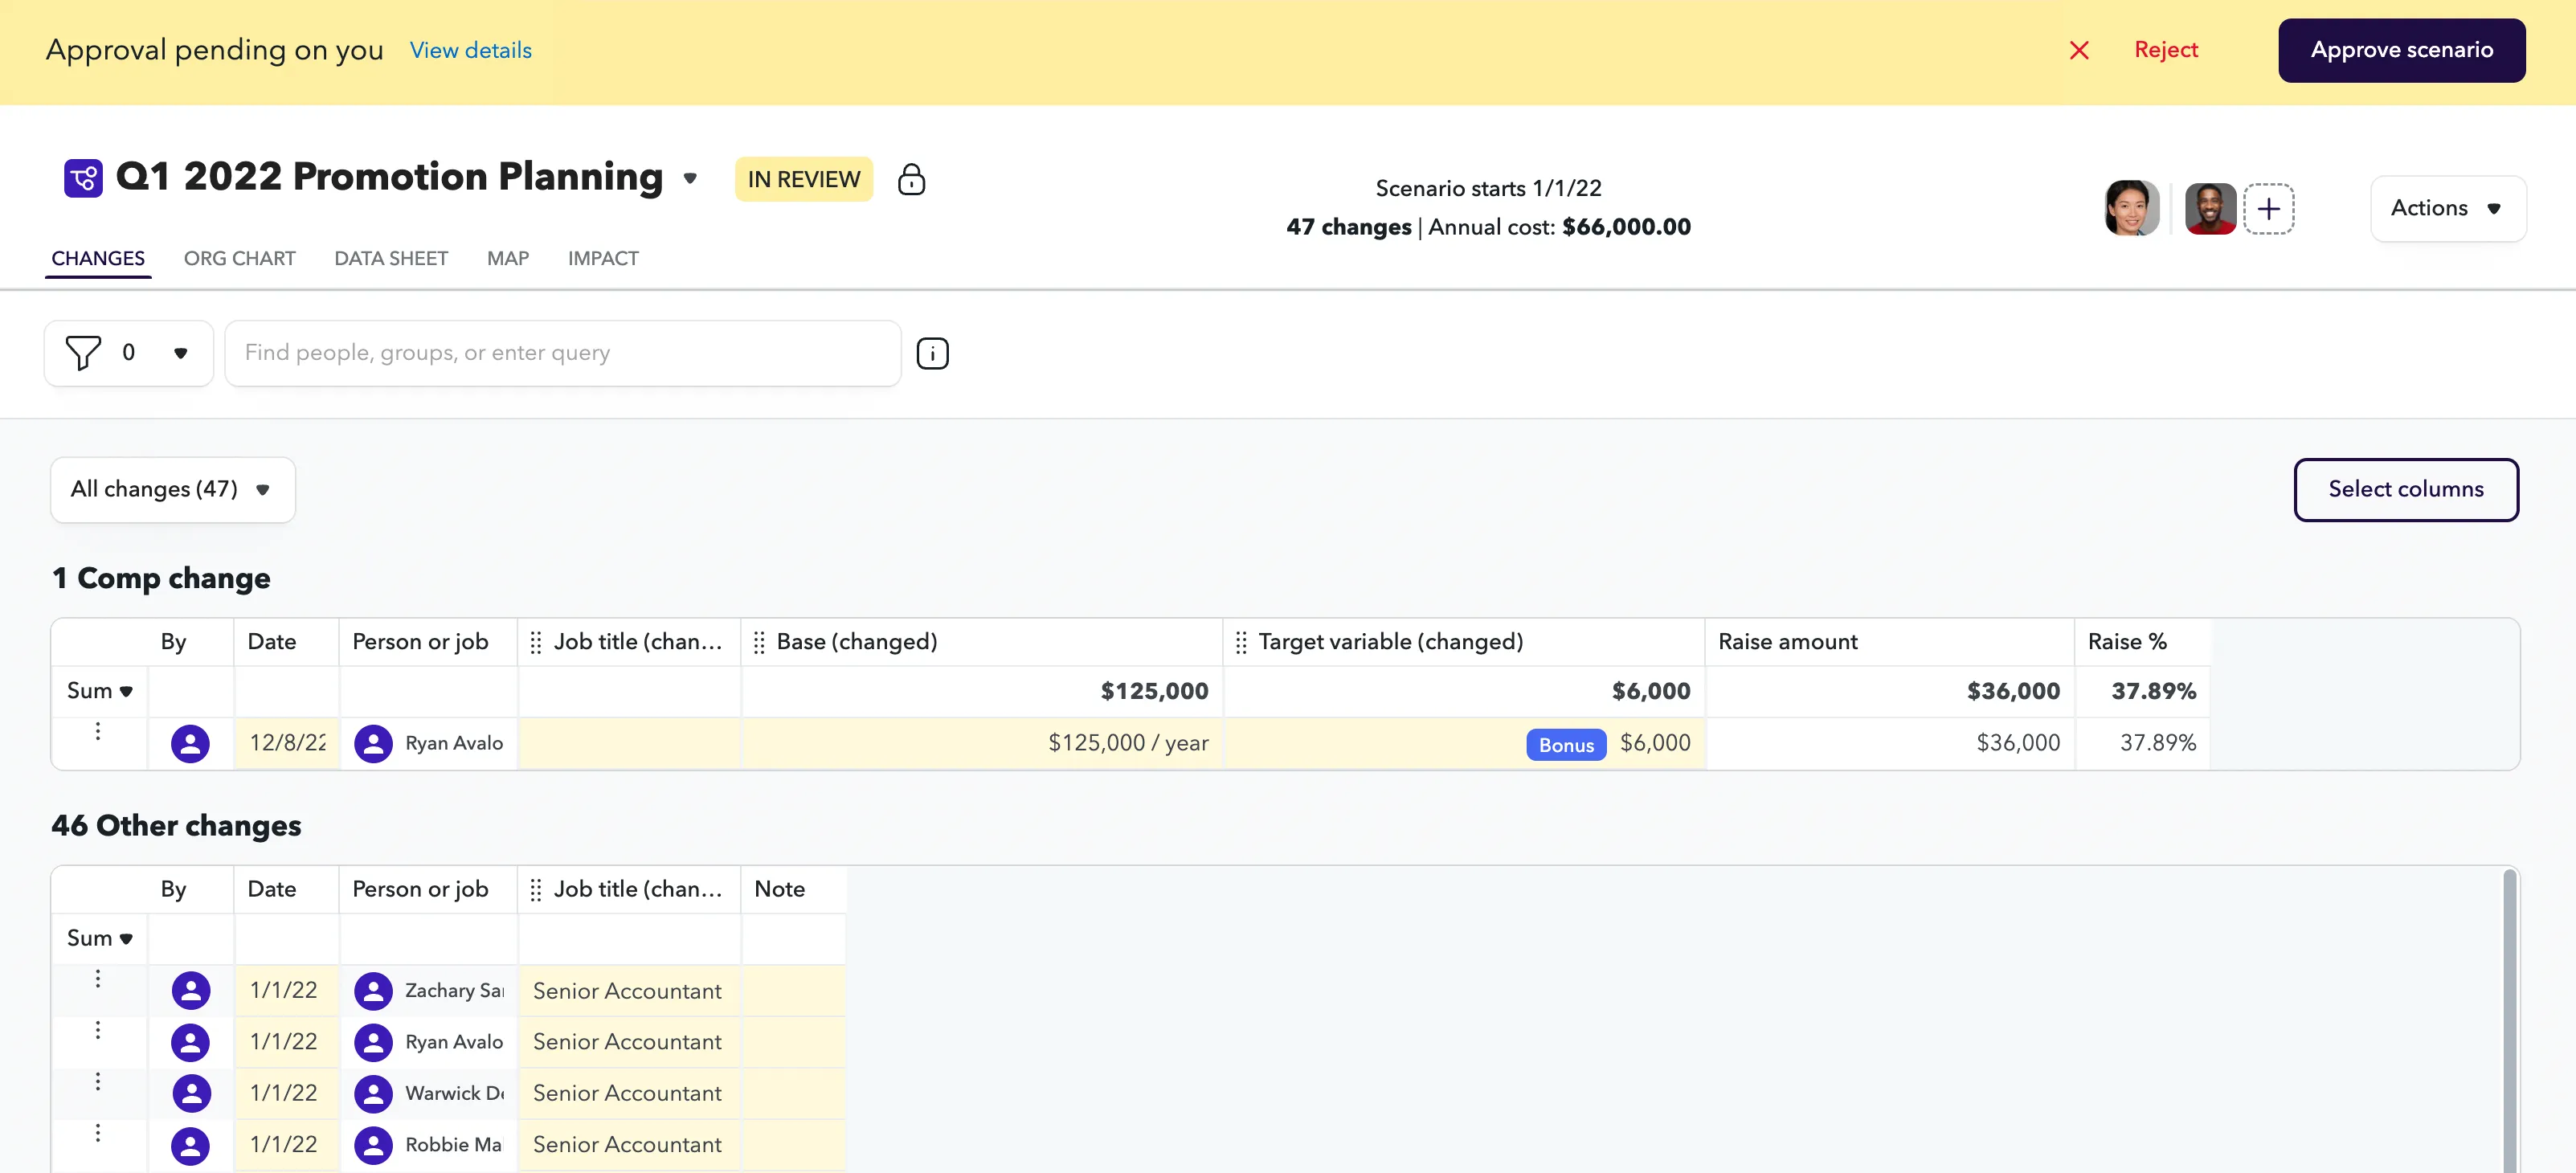Click the purple scenario icon beside title
Viewport: 2576px width, 1173px height.
pyautogui.click(x=83, y=178)
